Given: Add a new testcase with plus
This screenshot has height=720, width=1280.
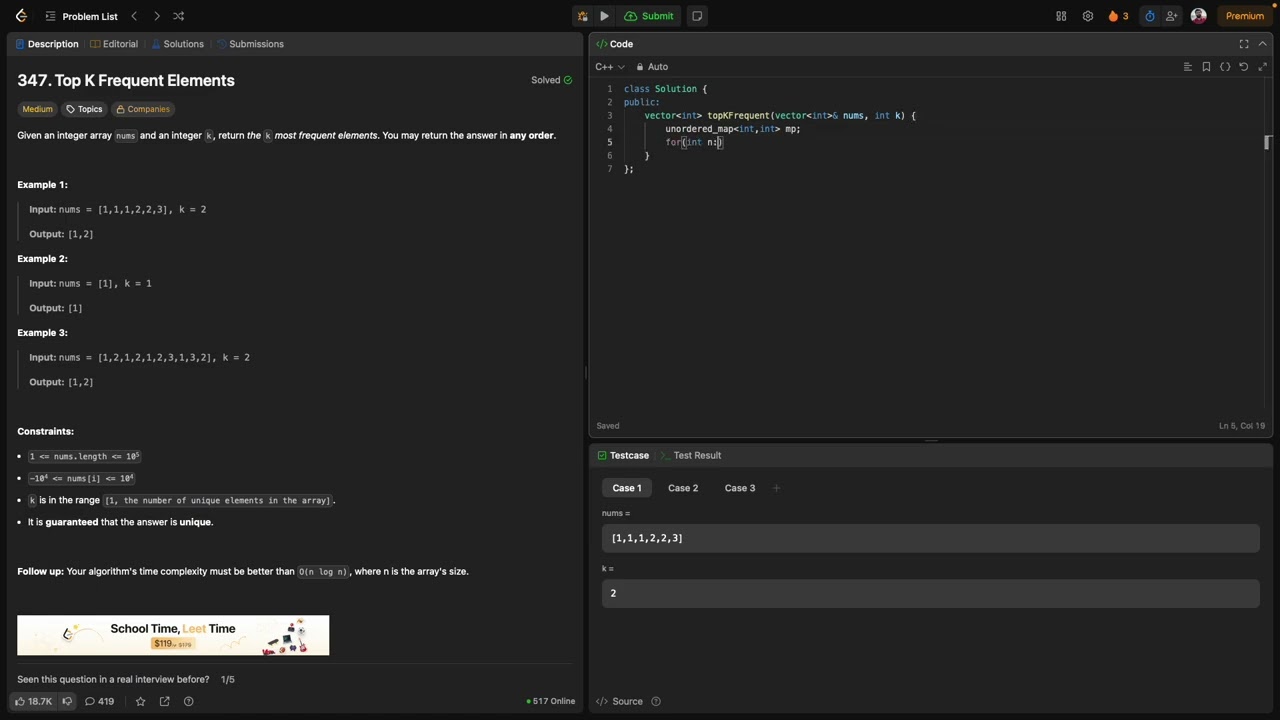Looking at the screenshot, I should [x=776, y=488].
